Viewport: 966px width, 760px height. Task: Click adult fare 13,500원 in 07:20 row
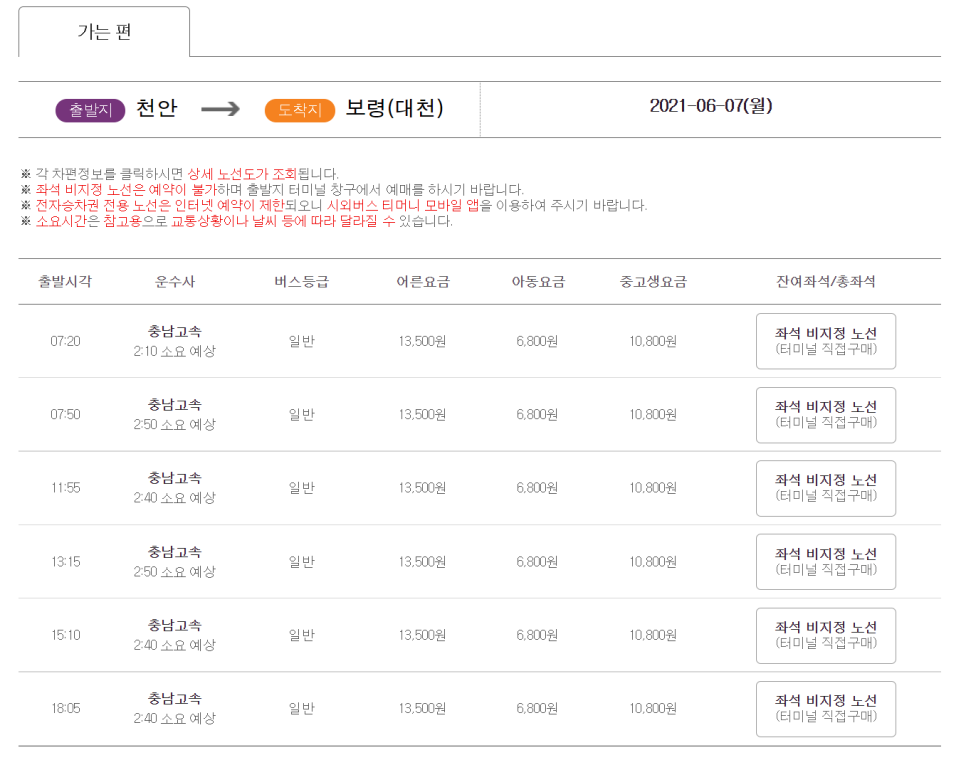[423, 341]
